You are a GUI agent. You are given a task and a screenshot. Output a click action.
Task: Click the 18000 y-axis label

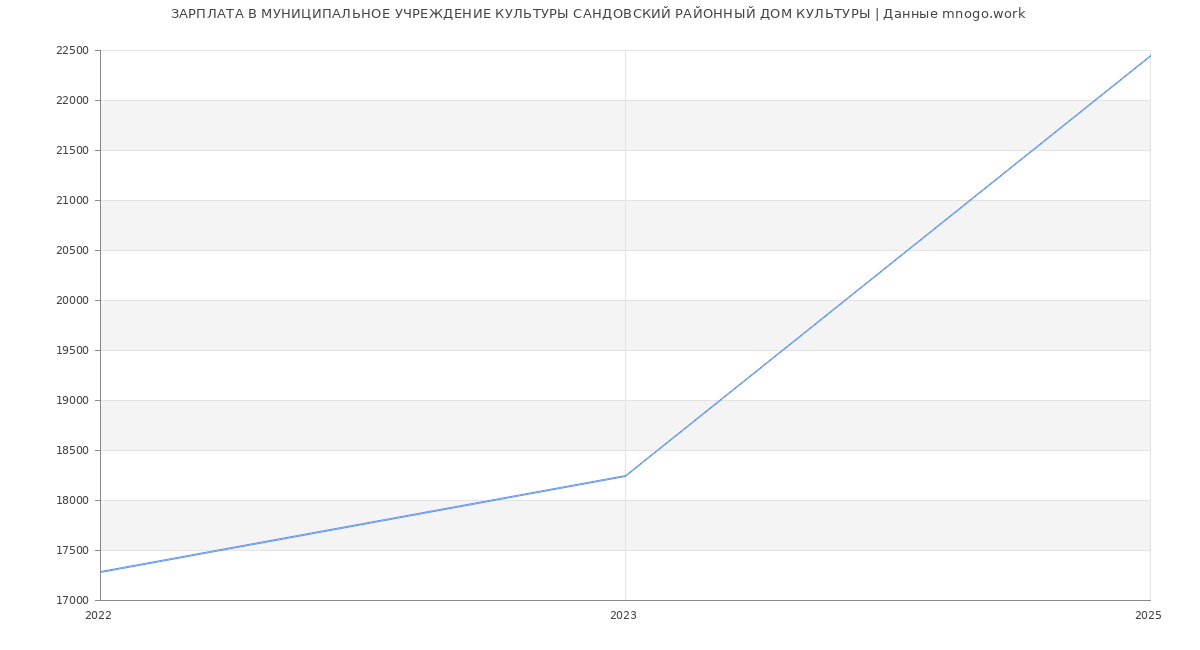[x=73, y=501]
